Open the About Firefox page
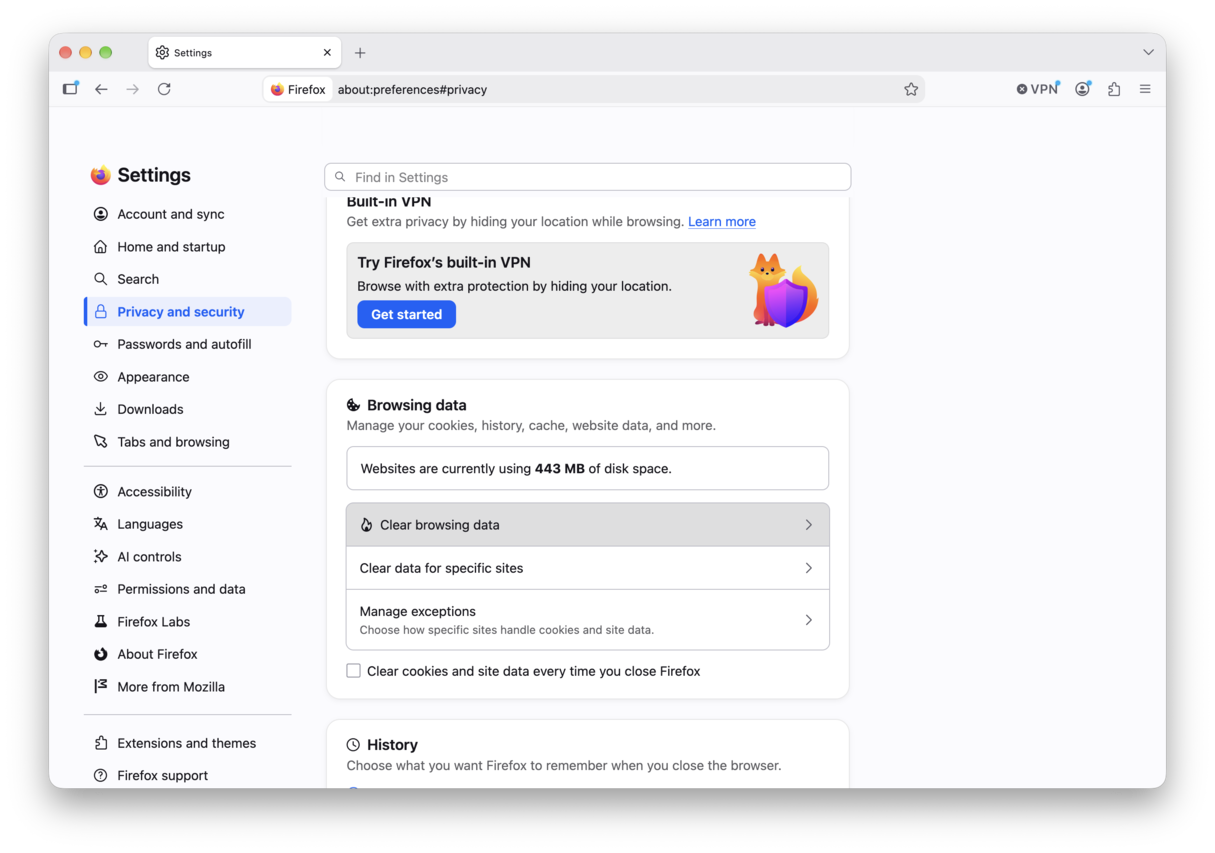The image size is (1215, 853). [x=188, y=654]
